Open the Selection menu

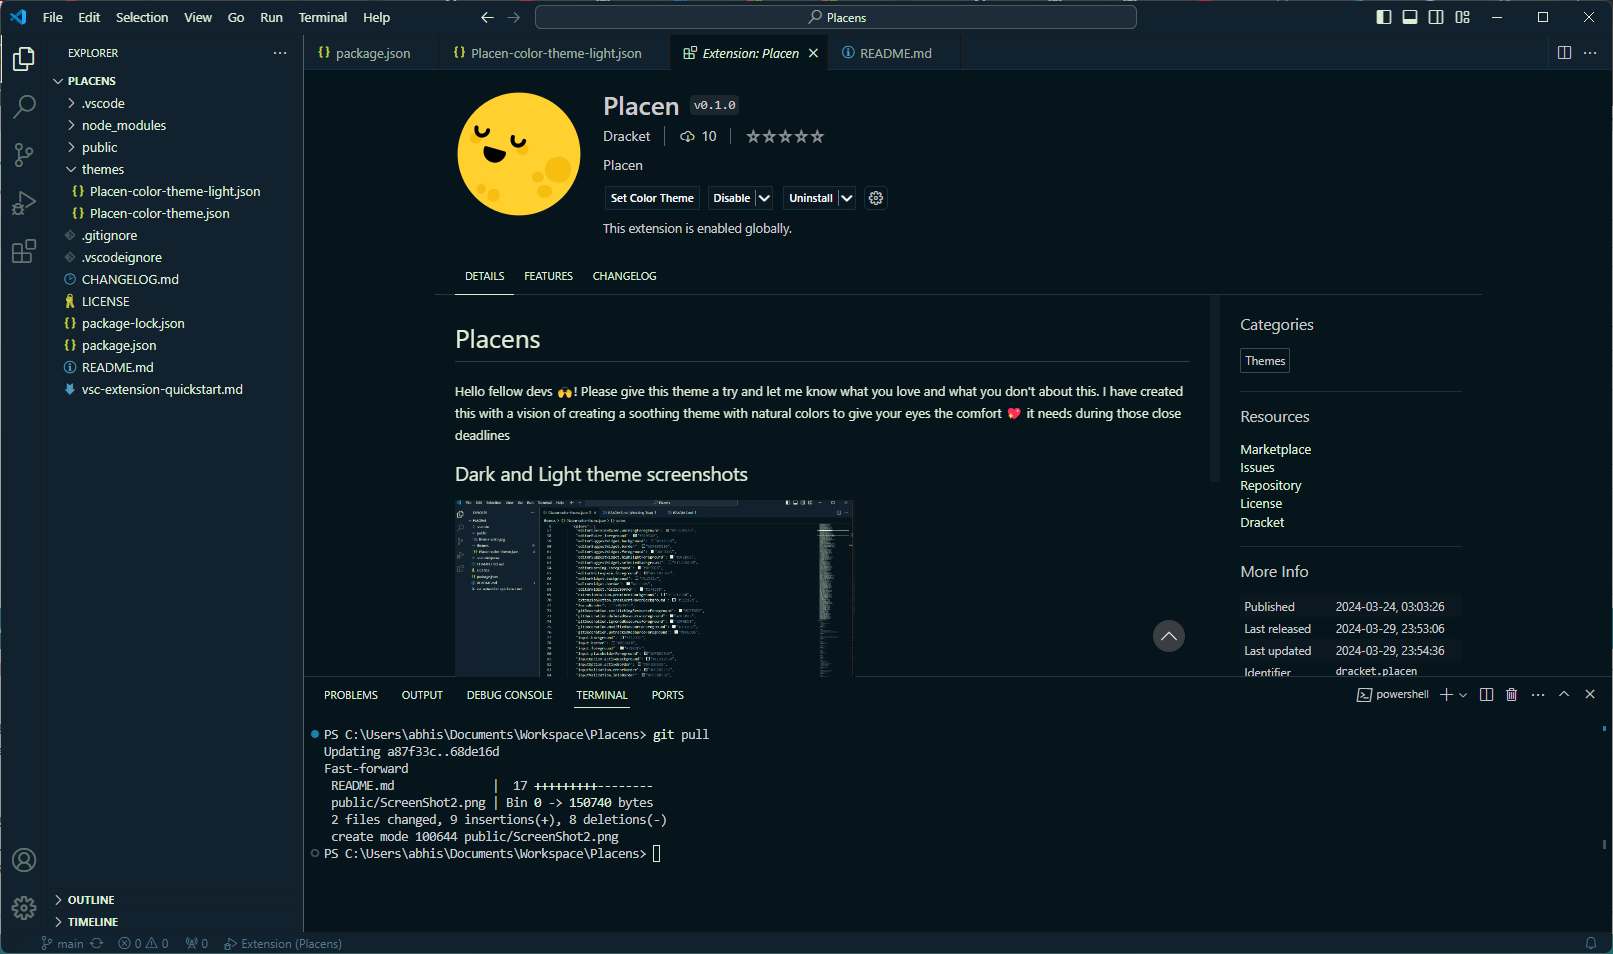pos(142,17)
